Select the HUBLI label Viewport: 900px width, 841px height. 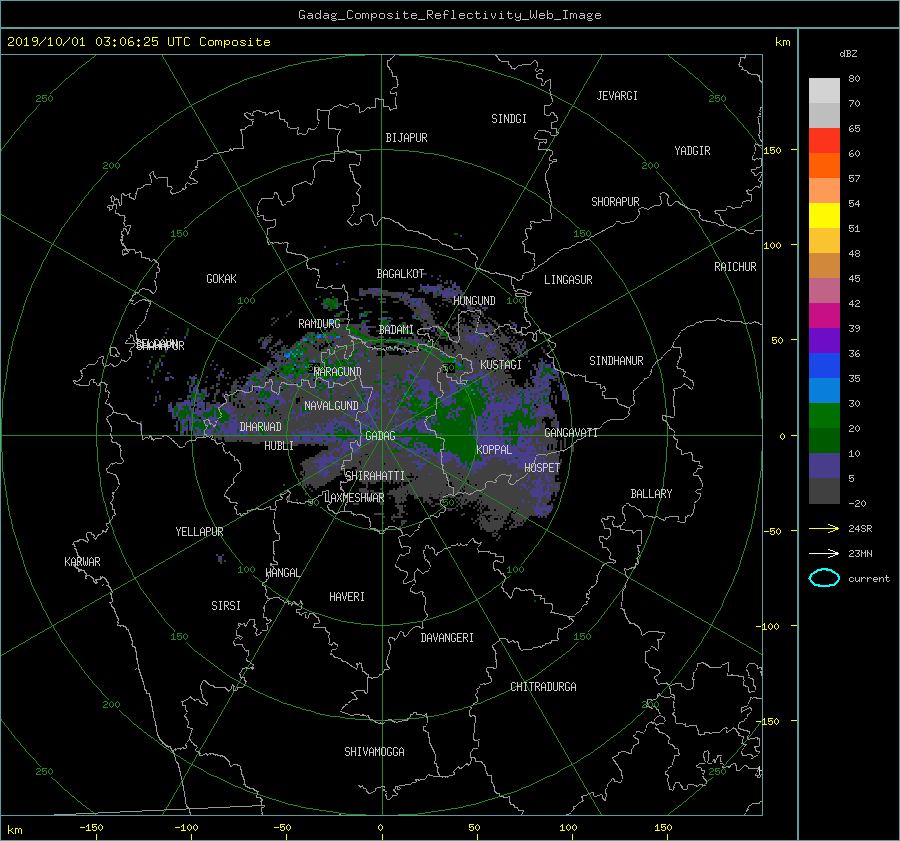(278, 446)
